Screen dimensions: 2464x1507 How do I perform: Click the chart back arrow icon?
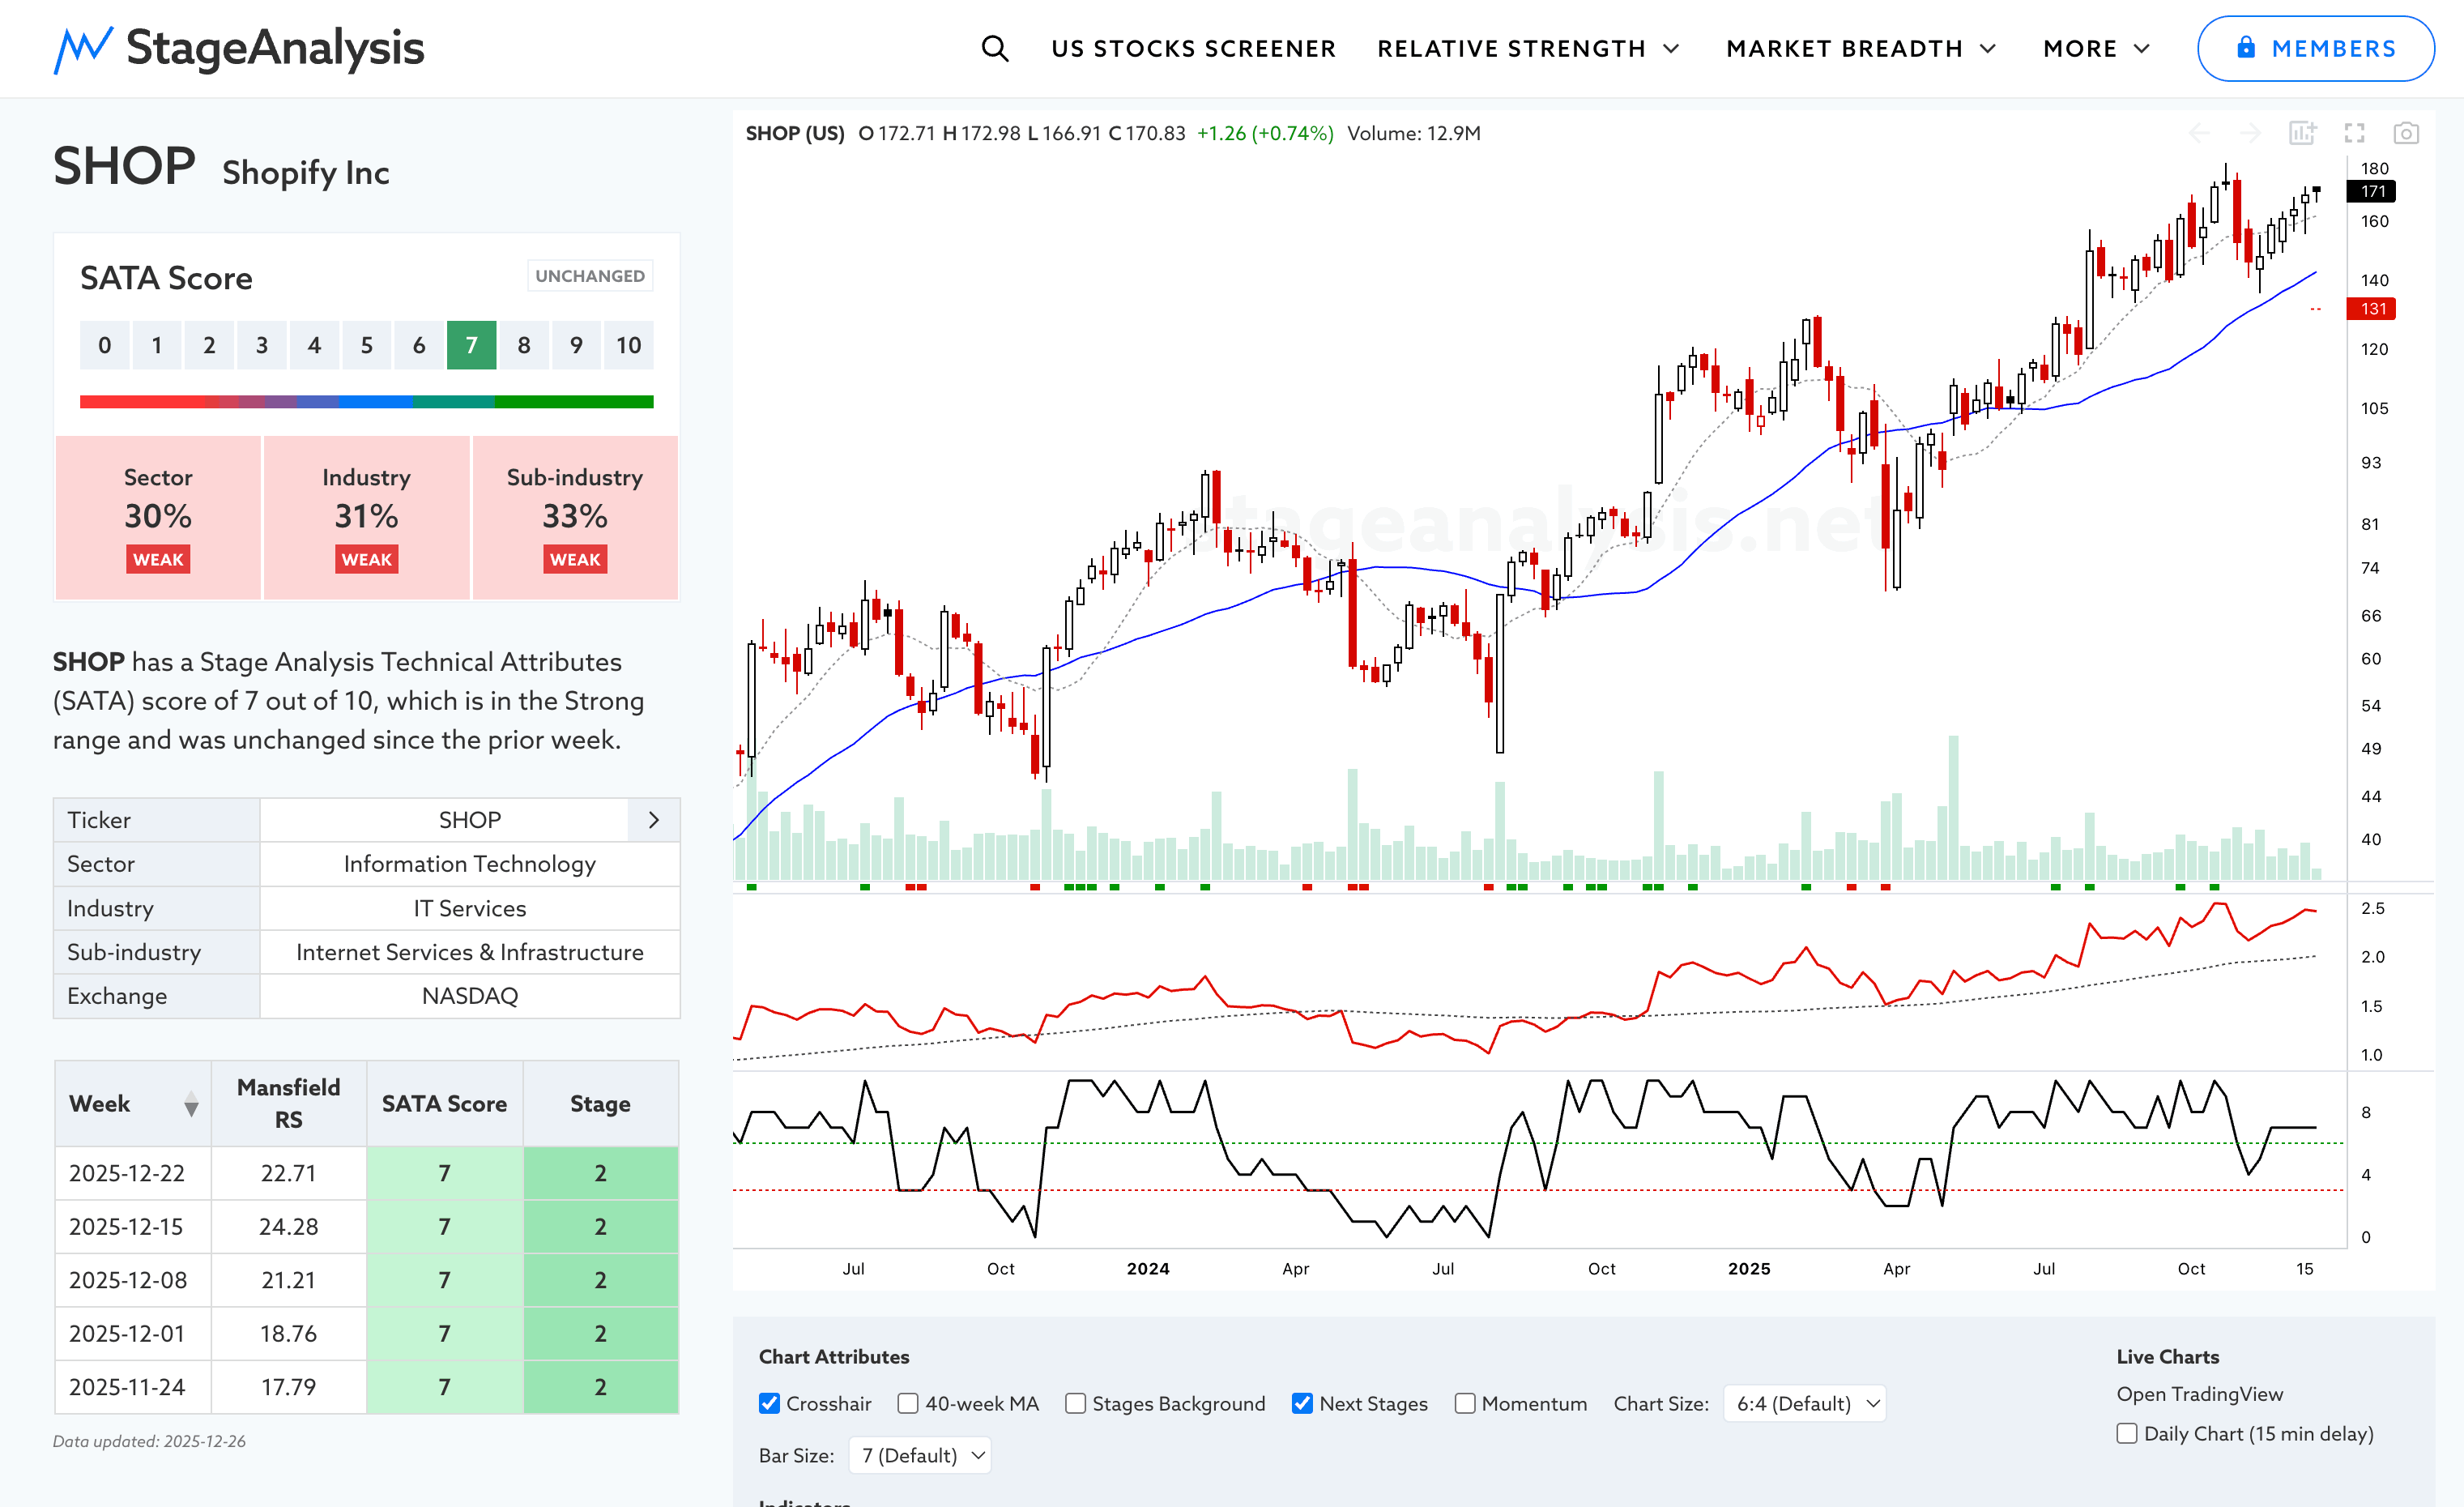(x=2199, y=133)
